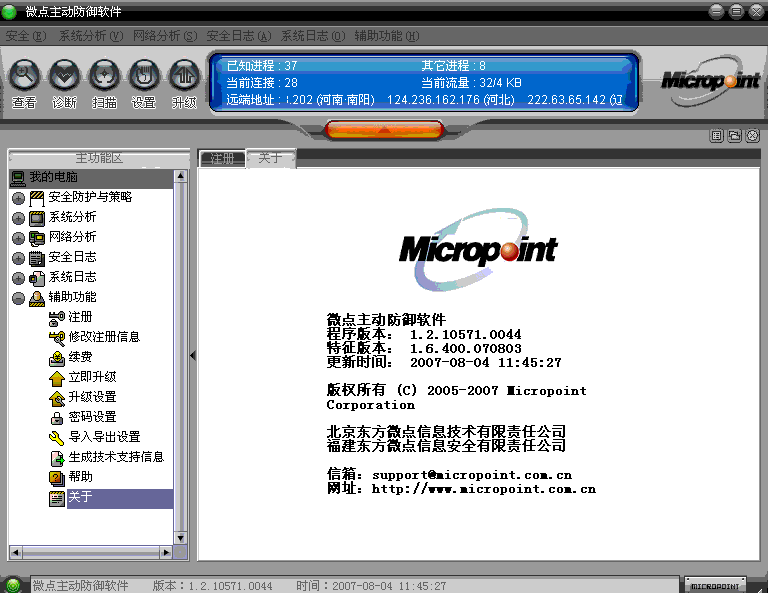Expand the 安全防护与策略 tree node
This screenshot has width=768, height=593.
tap(19, 198)
